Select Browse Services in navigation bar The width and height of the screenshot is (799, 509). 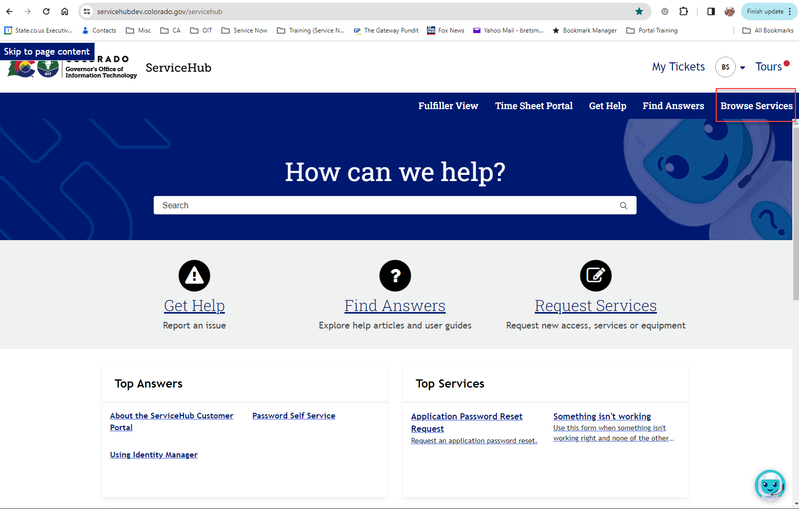click(x=756, y=106)
